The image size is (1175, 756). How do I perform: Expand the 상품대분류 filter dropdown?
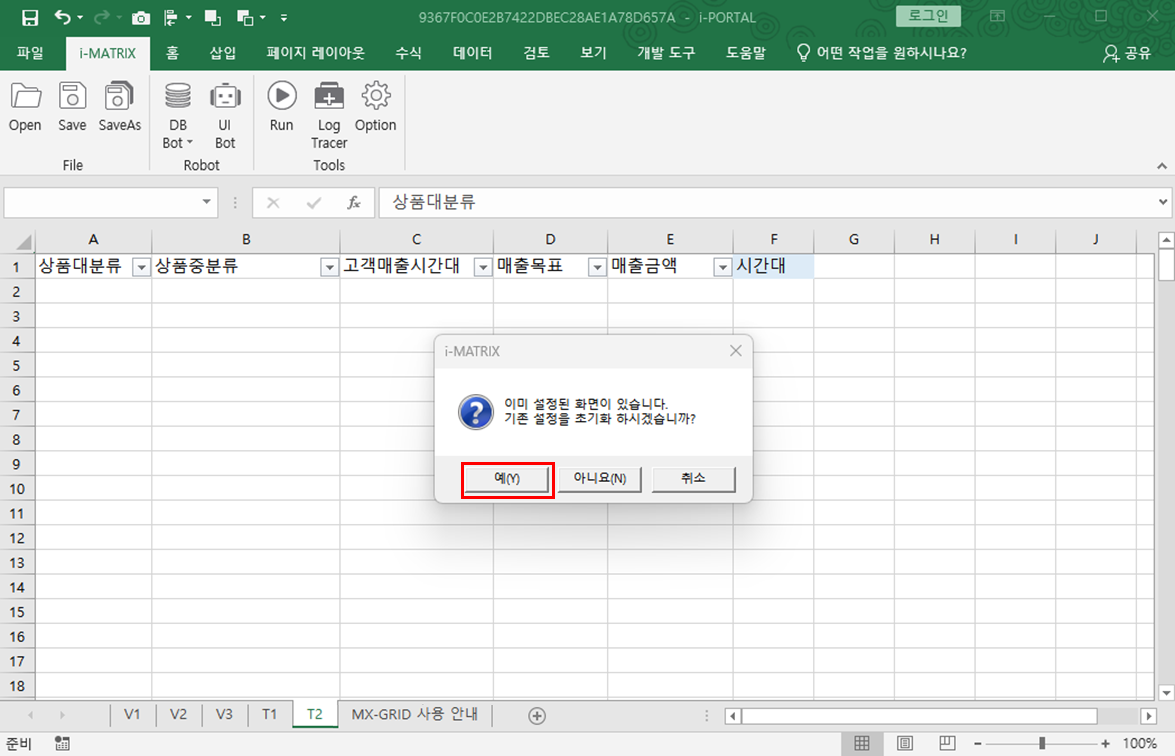tap(141, 267)
